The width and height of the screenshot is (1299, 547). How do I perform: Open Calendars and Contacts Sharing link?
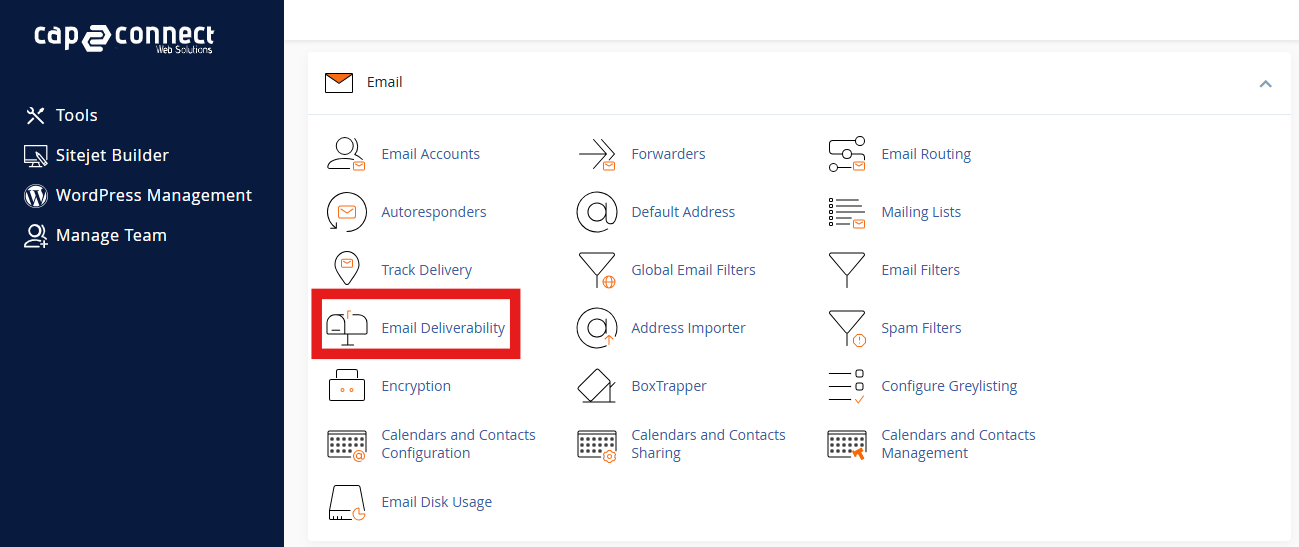click(708, 444)
